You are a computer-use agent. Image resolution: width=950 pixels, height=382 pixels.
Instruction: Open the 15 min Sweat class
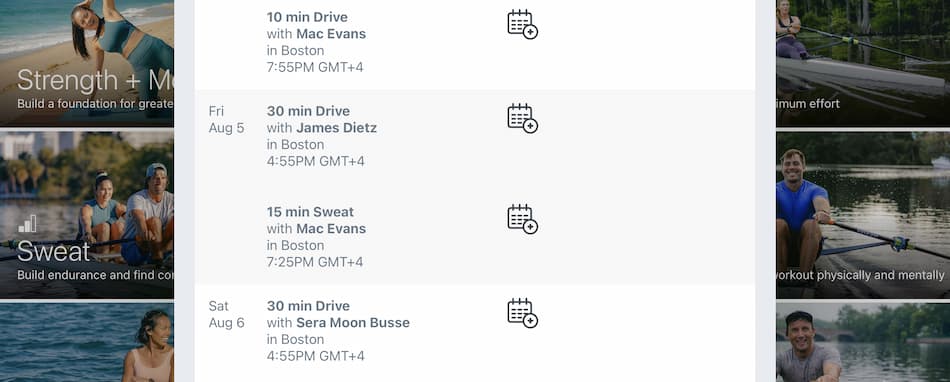pos(310,212)
